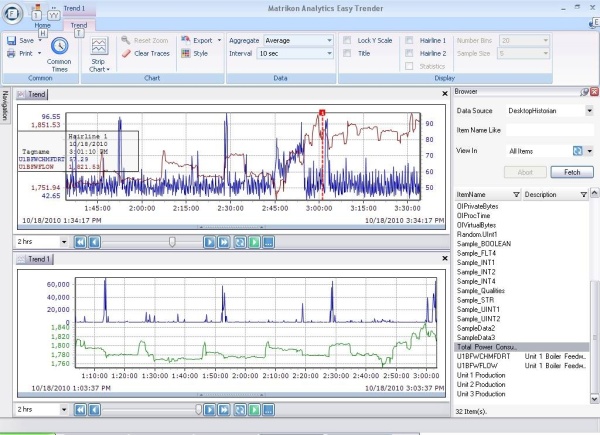600x435 pixels.
Task: Click the lower trend time slider thumb
Action: (198, 409)
